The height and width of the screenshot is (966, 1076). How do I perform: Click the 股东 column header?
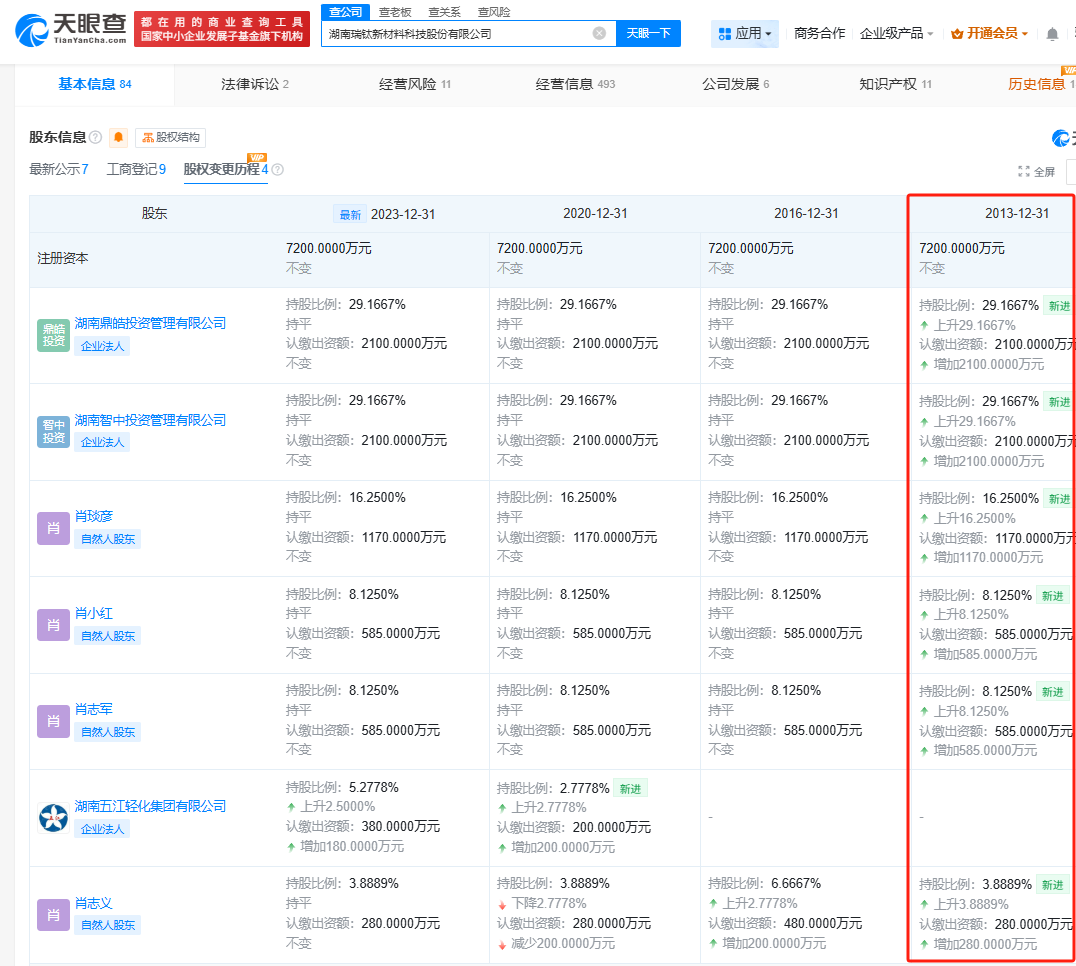[154, 213]
